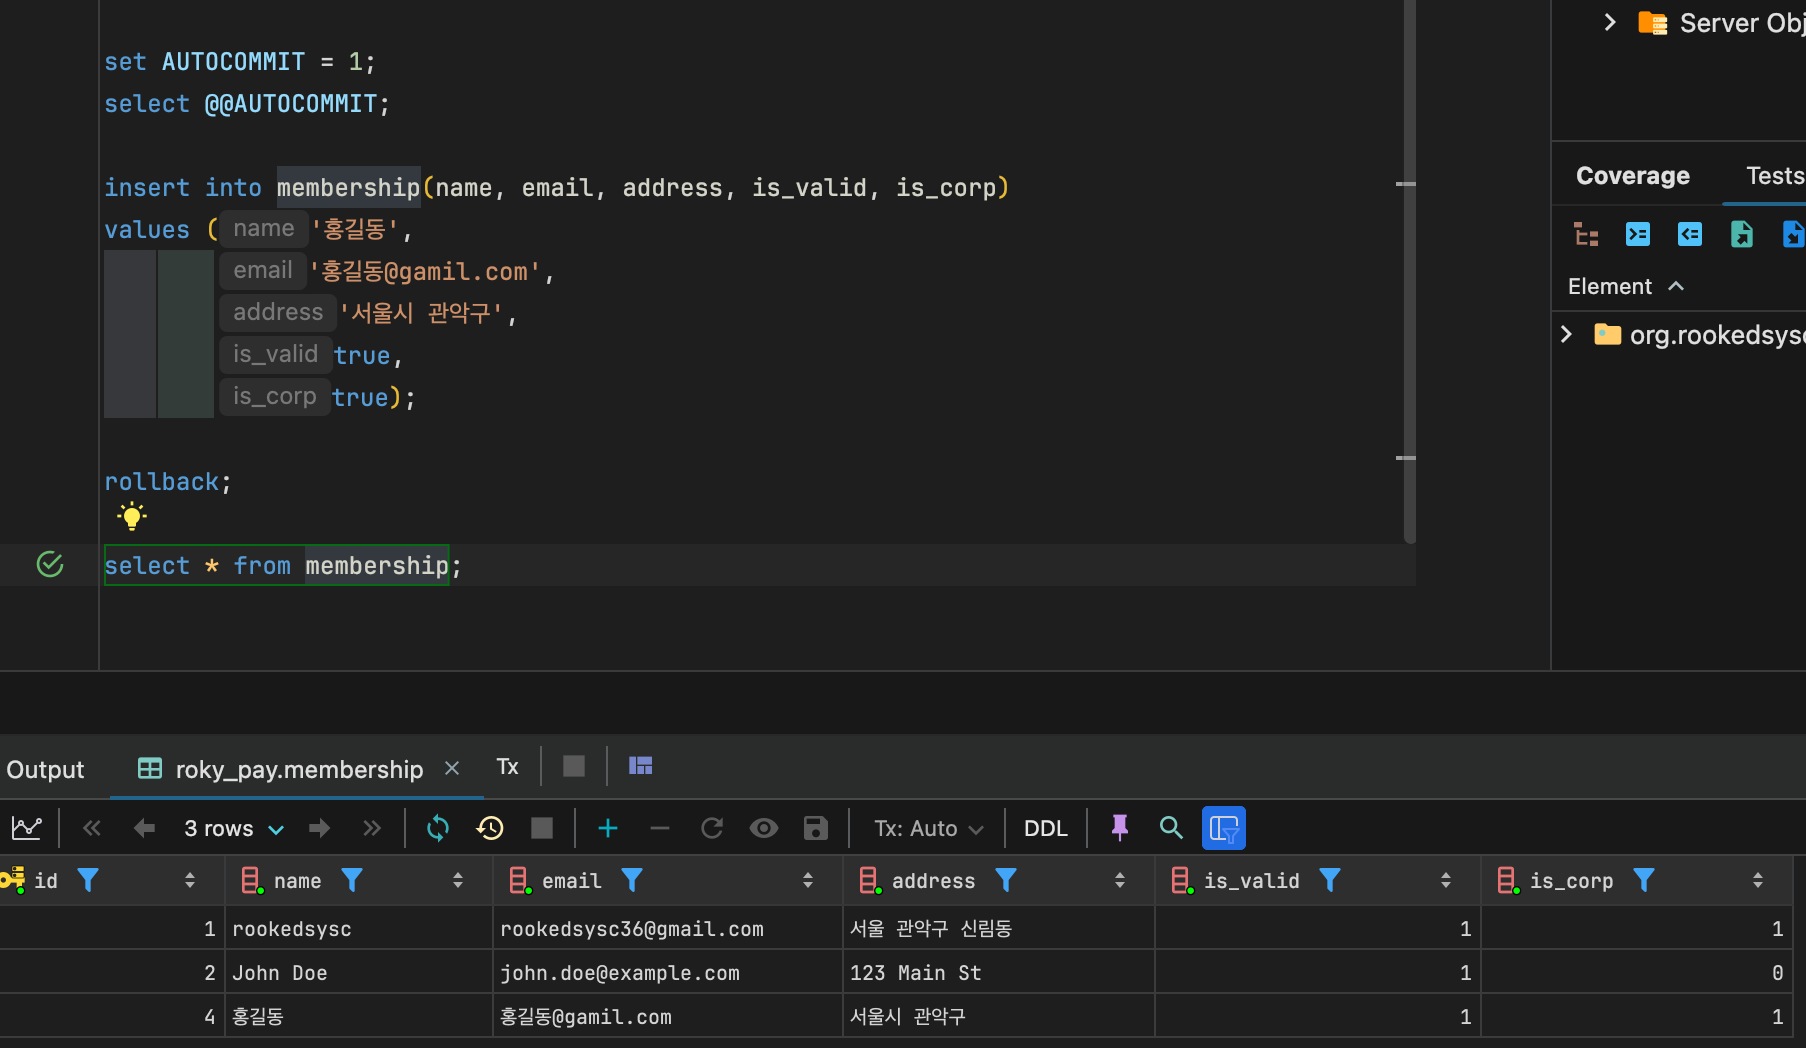Toggle the preview pending changes eye icon

(764, 828)
